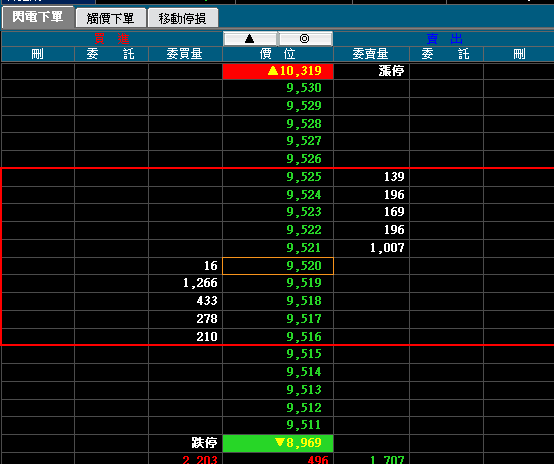
Task: Select price 9,513 row
Action: 278,390
